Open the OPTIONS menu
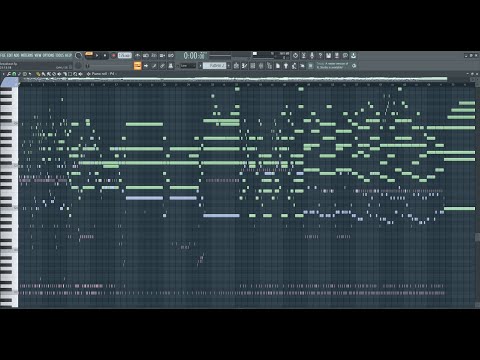Screen dimensions: 480x360 [48, 55]
